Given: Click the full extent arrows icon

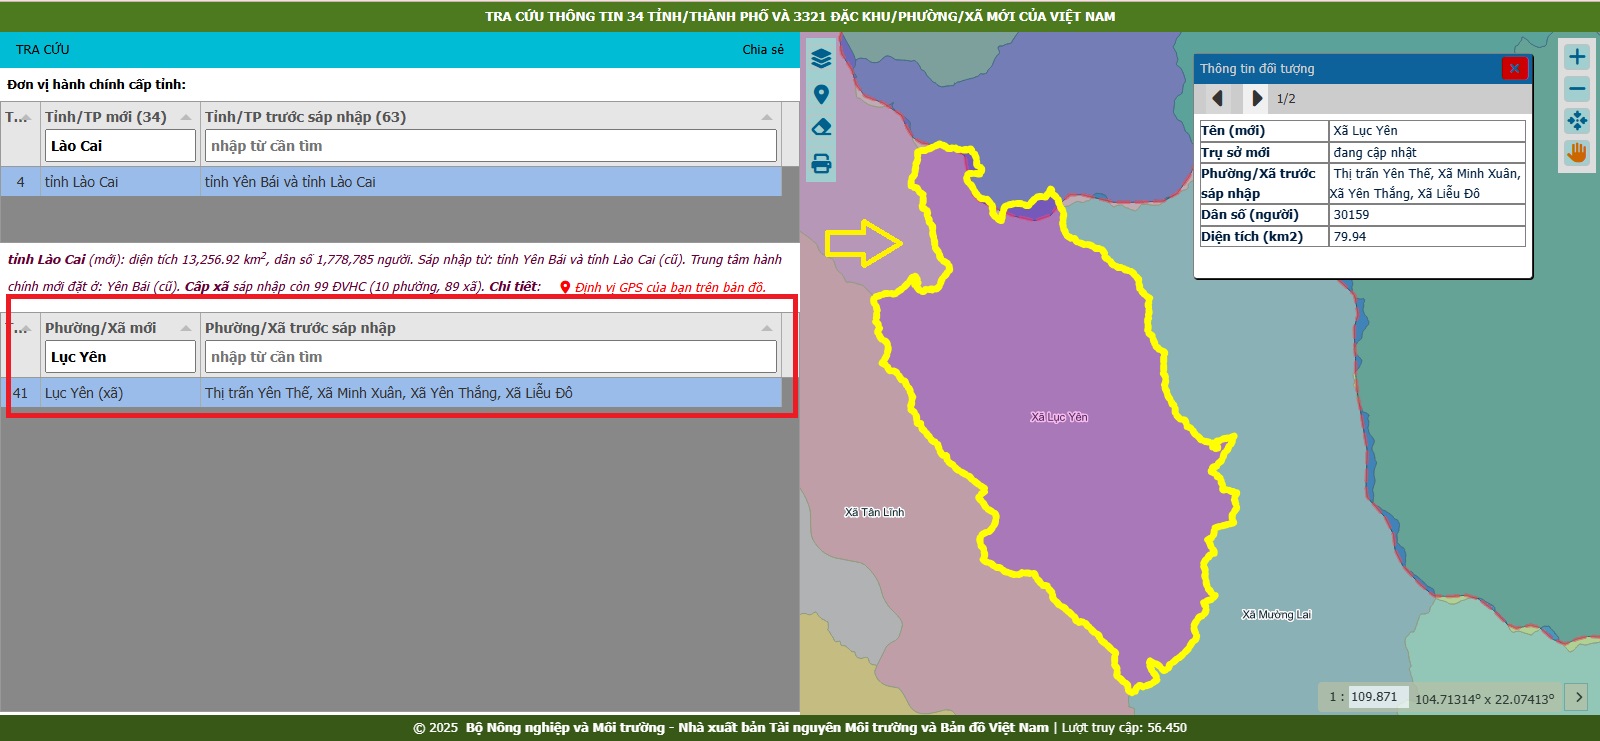Looking at the screenshot, I should [x=1577, y=121].
